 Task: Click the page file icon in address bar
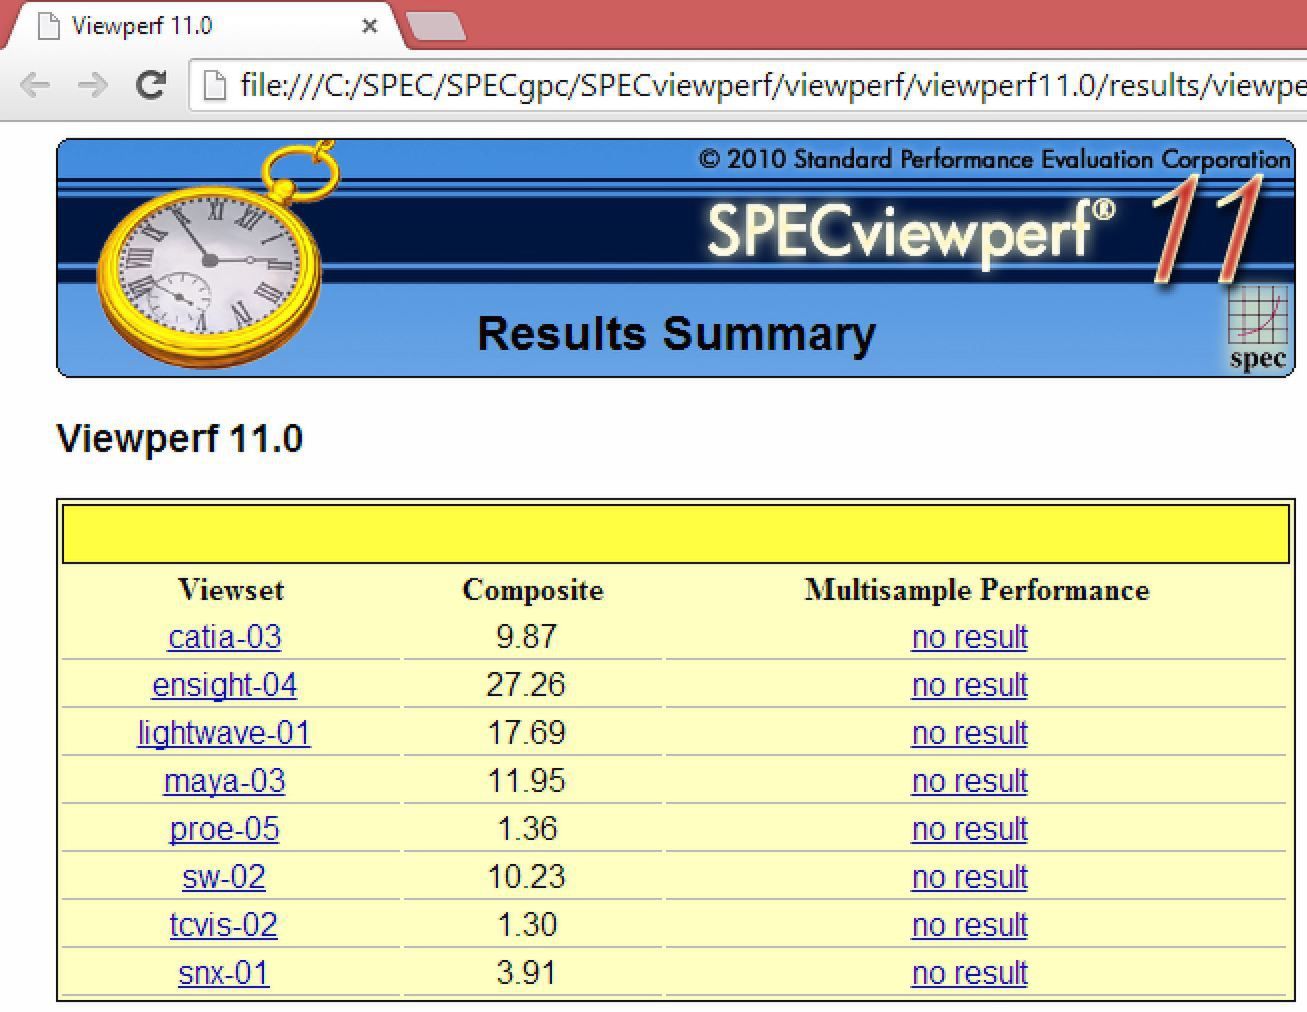tap(213, 86)
